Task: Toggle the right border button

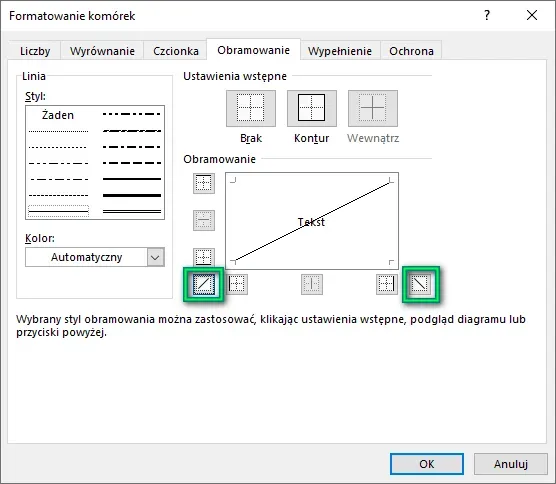Action: point(387,284)
